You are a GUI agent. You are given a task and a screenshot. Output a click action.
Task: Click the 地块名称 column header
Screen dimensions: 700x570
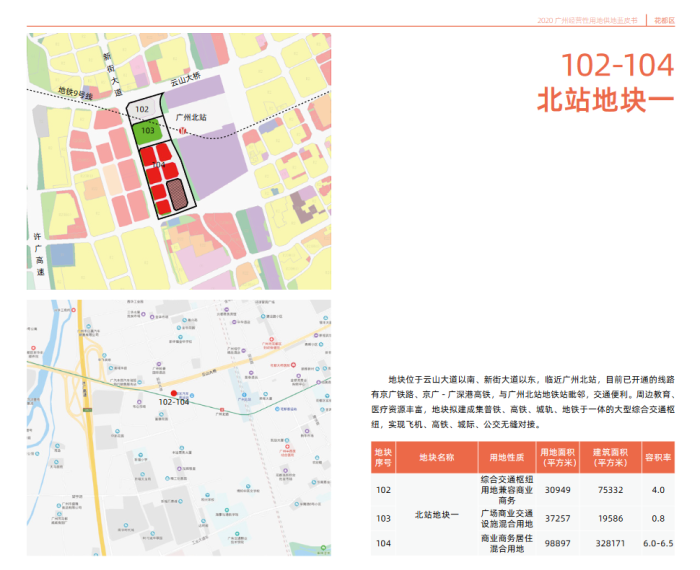436,457
